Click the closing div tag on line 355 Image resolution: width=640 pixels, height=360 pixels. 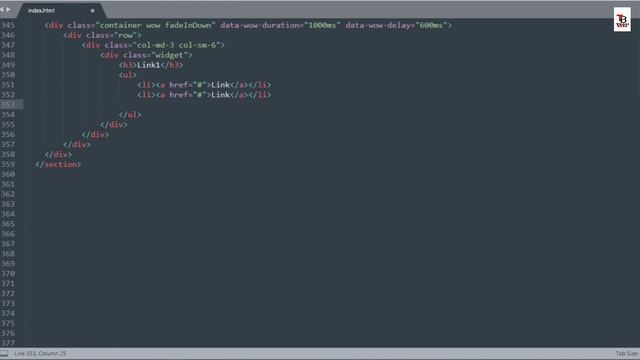(114, 125)
